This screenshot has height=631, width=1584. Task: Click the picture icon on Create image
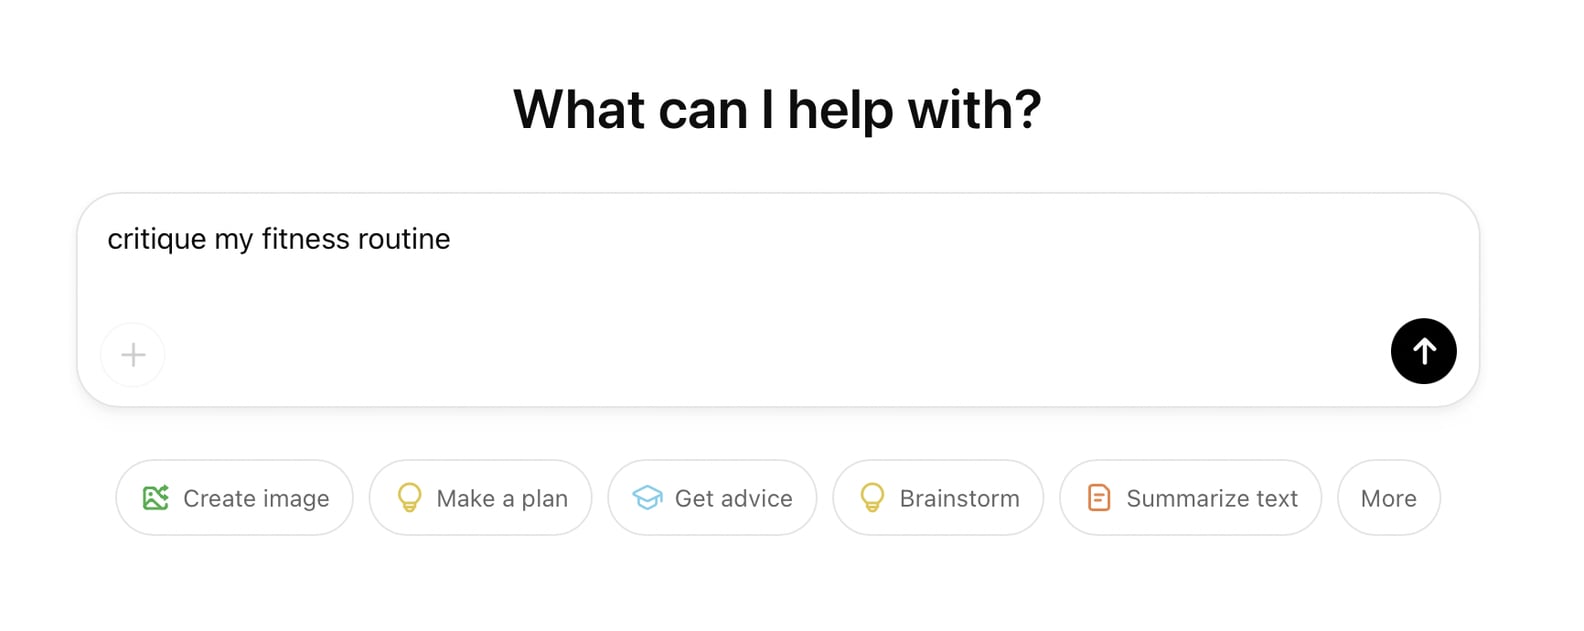coord(155,498)
